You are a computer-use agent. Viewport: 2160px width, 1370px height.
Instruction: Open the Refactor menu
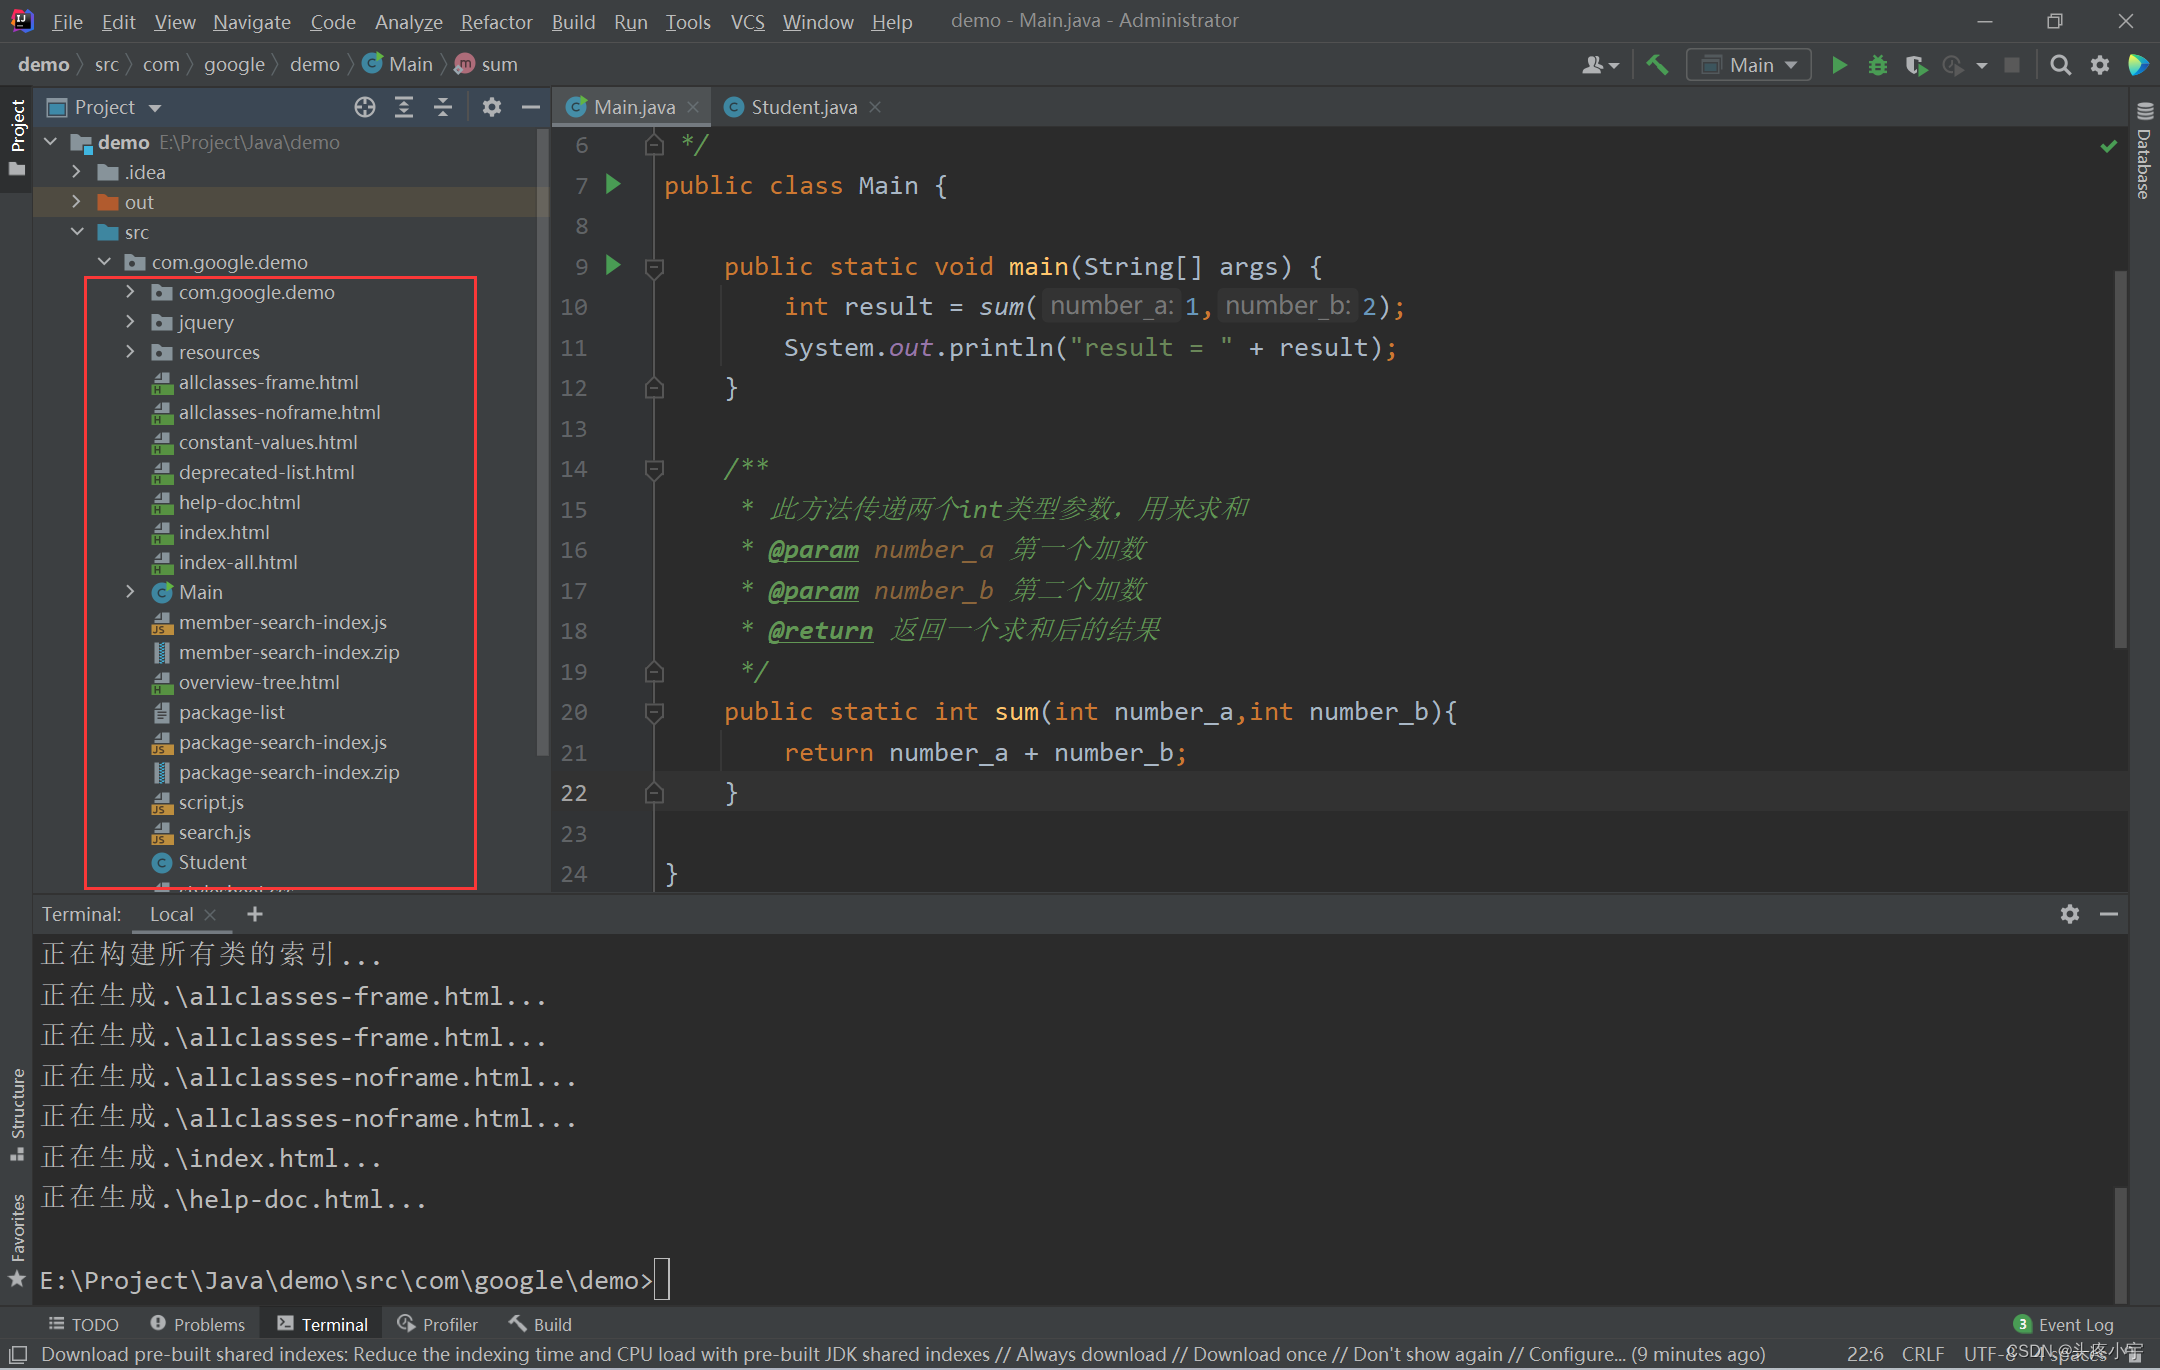pos(496,21)
